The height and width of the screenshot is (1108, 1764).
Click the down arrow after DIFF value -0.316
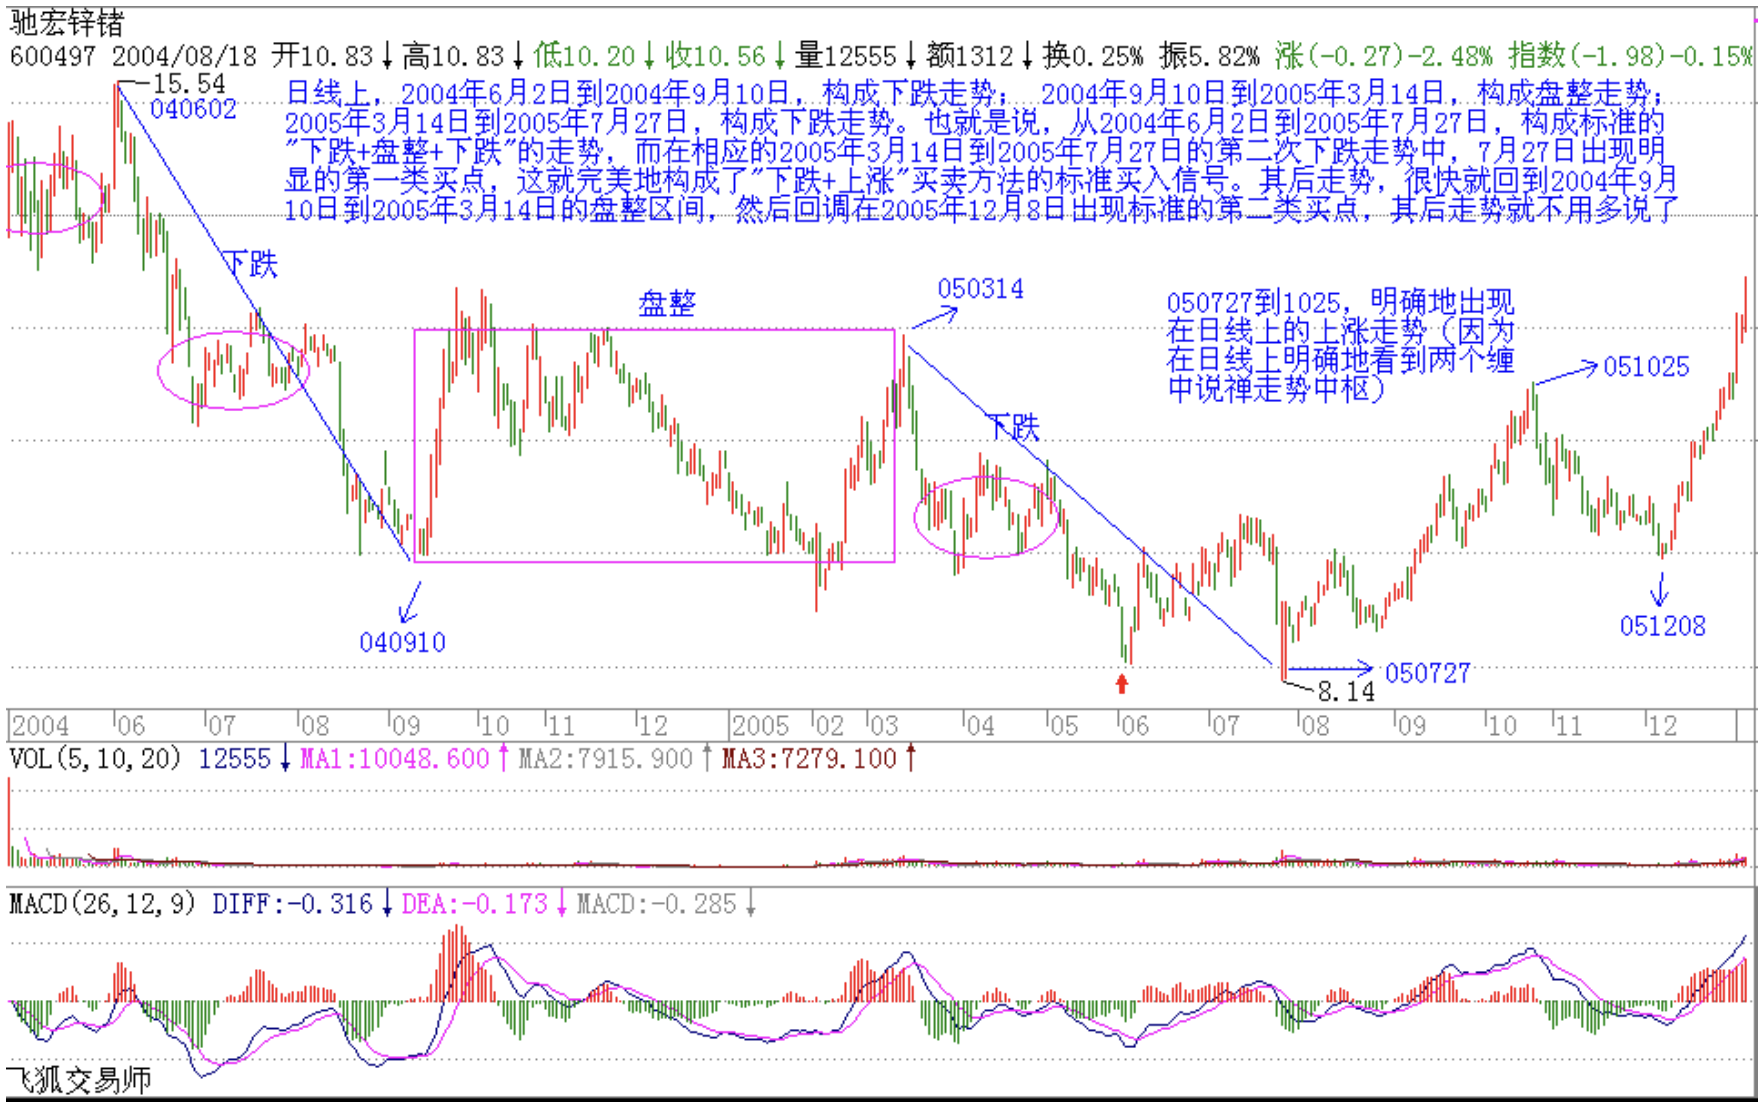[387, 905]
